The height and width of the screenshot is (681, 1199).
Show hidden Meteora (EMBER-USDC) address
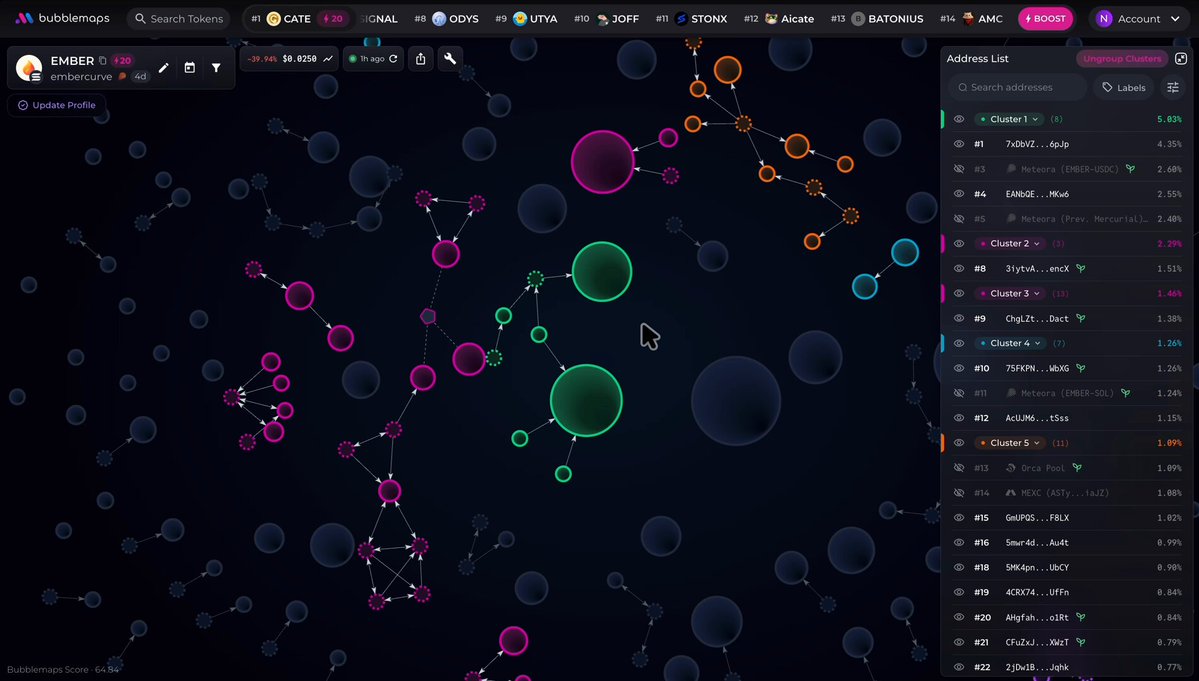tap(959, 169)
